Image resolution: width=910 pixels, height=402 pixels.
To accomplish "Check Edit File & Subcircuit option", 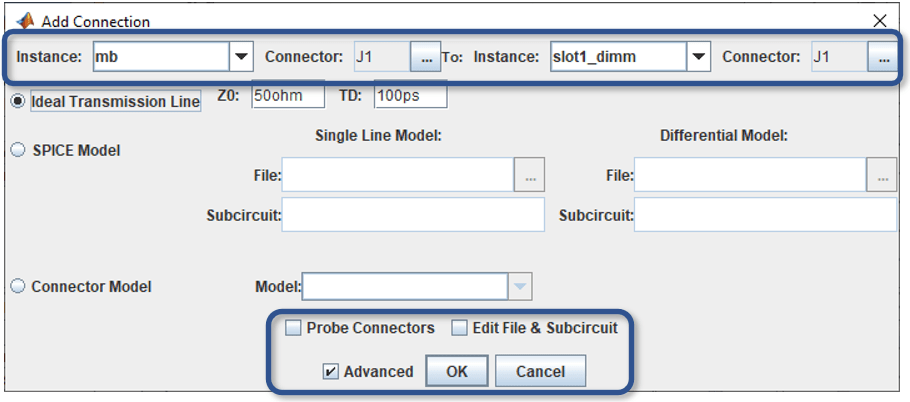I will pos(459,328).
